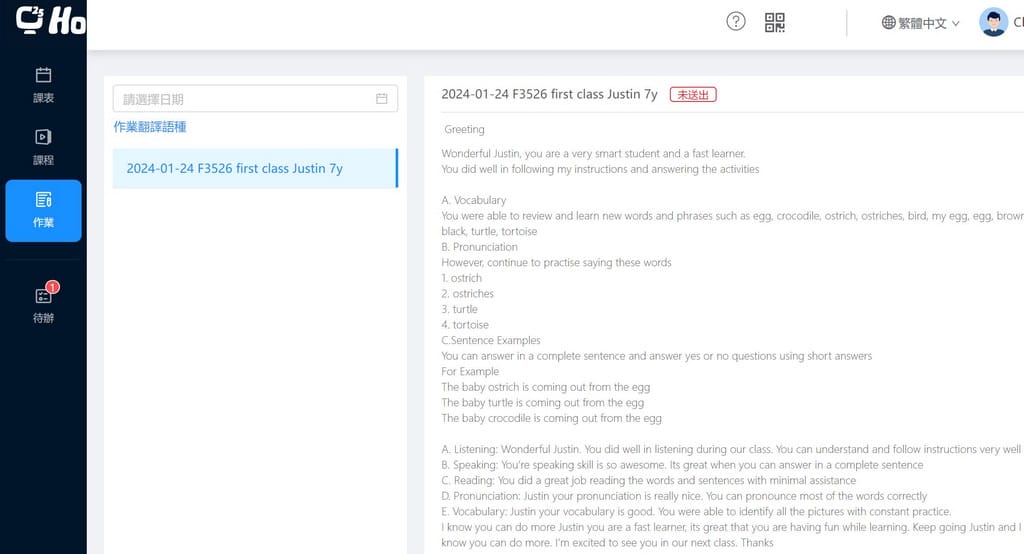Expand the 繁體中文 language dropdown
1024x554 pixels.
tap(921, 23)
